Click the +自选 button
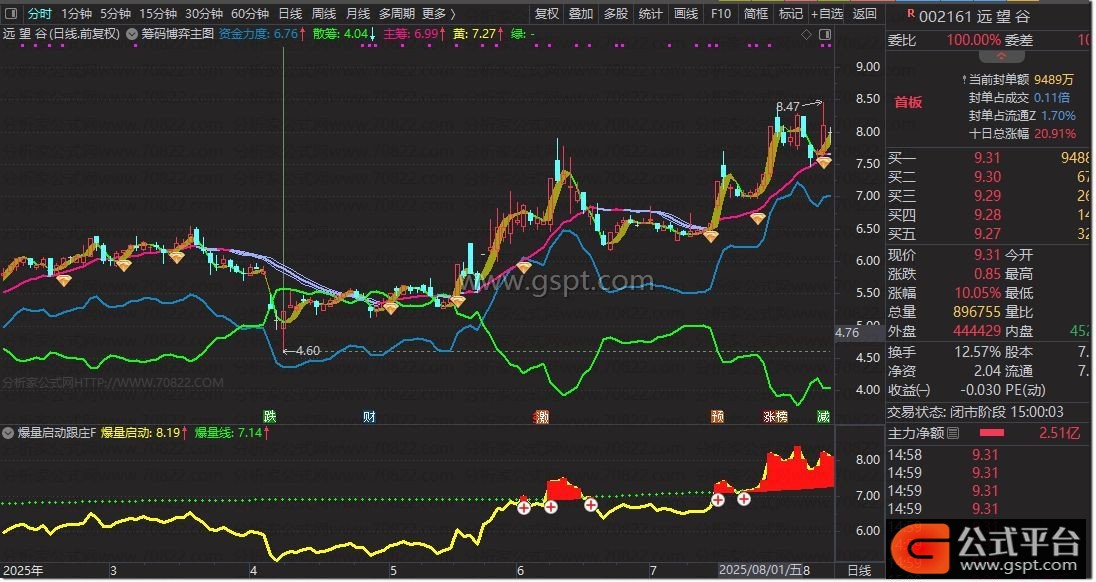This screenshot has width=1096, height=582. pyautogui.click(x=827, y=14)
